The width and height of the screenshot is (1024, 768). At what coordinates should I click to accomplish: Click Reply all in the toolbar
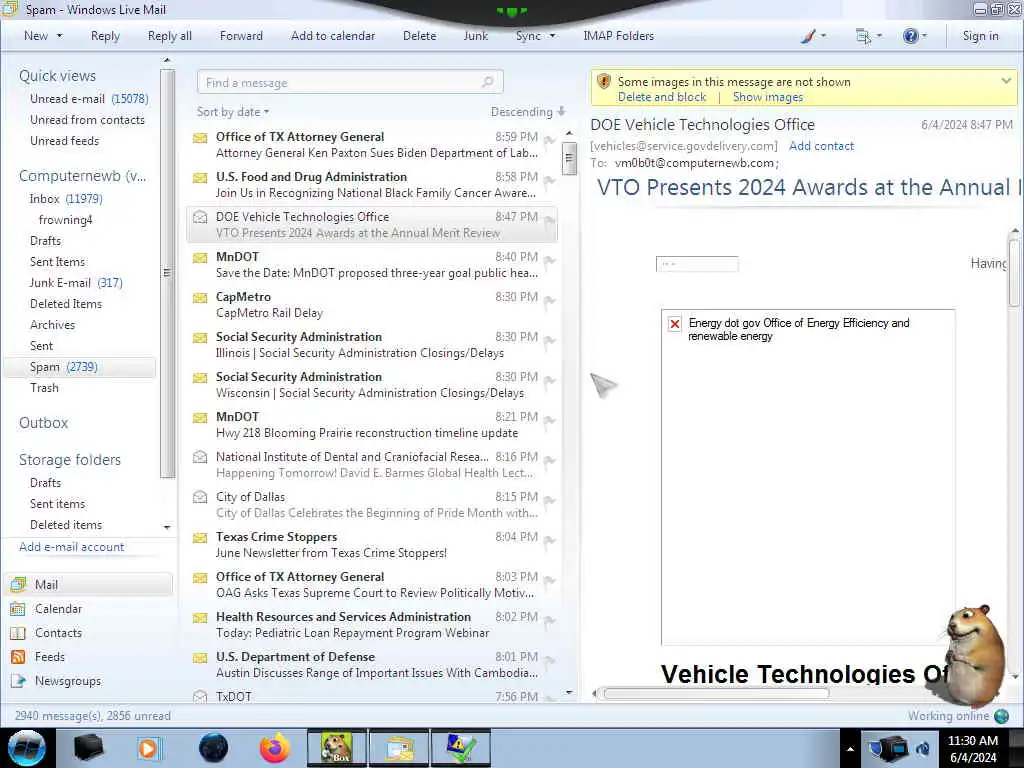[170, 36]
